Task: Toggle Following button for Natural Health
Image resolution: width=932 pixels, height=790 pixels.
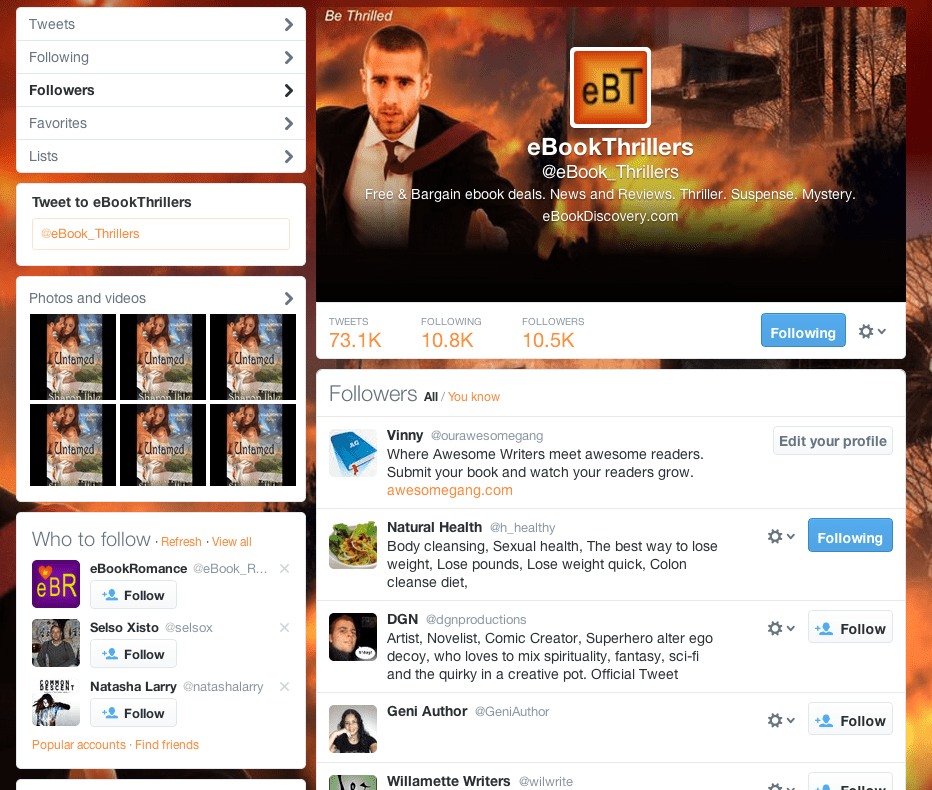Action: (x=850, y=535)
